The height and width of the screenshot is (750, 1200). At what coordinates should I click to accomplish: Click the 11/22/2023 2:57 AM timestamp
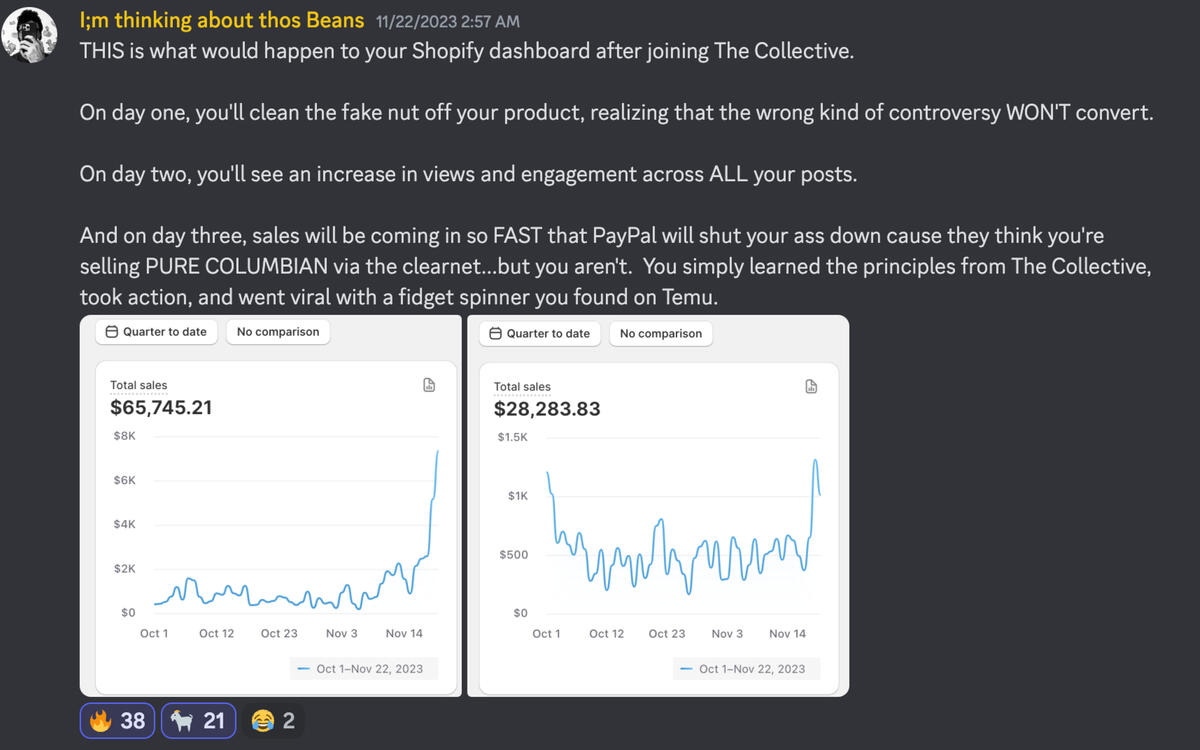click(x=447, y=22)
